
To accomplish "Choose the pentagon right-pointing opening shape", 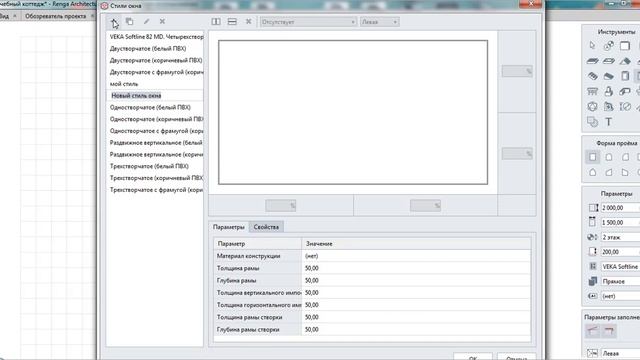I will pyautogui.click(x=625, y=173).
